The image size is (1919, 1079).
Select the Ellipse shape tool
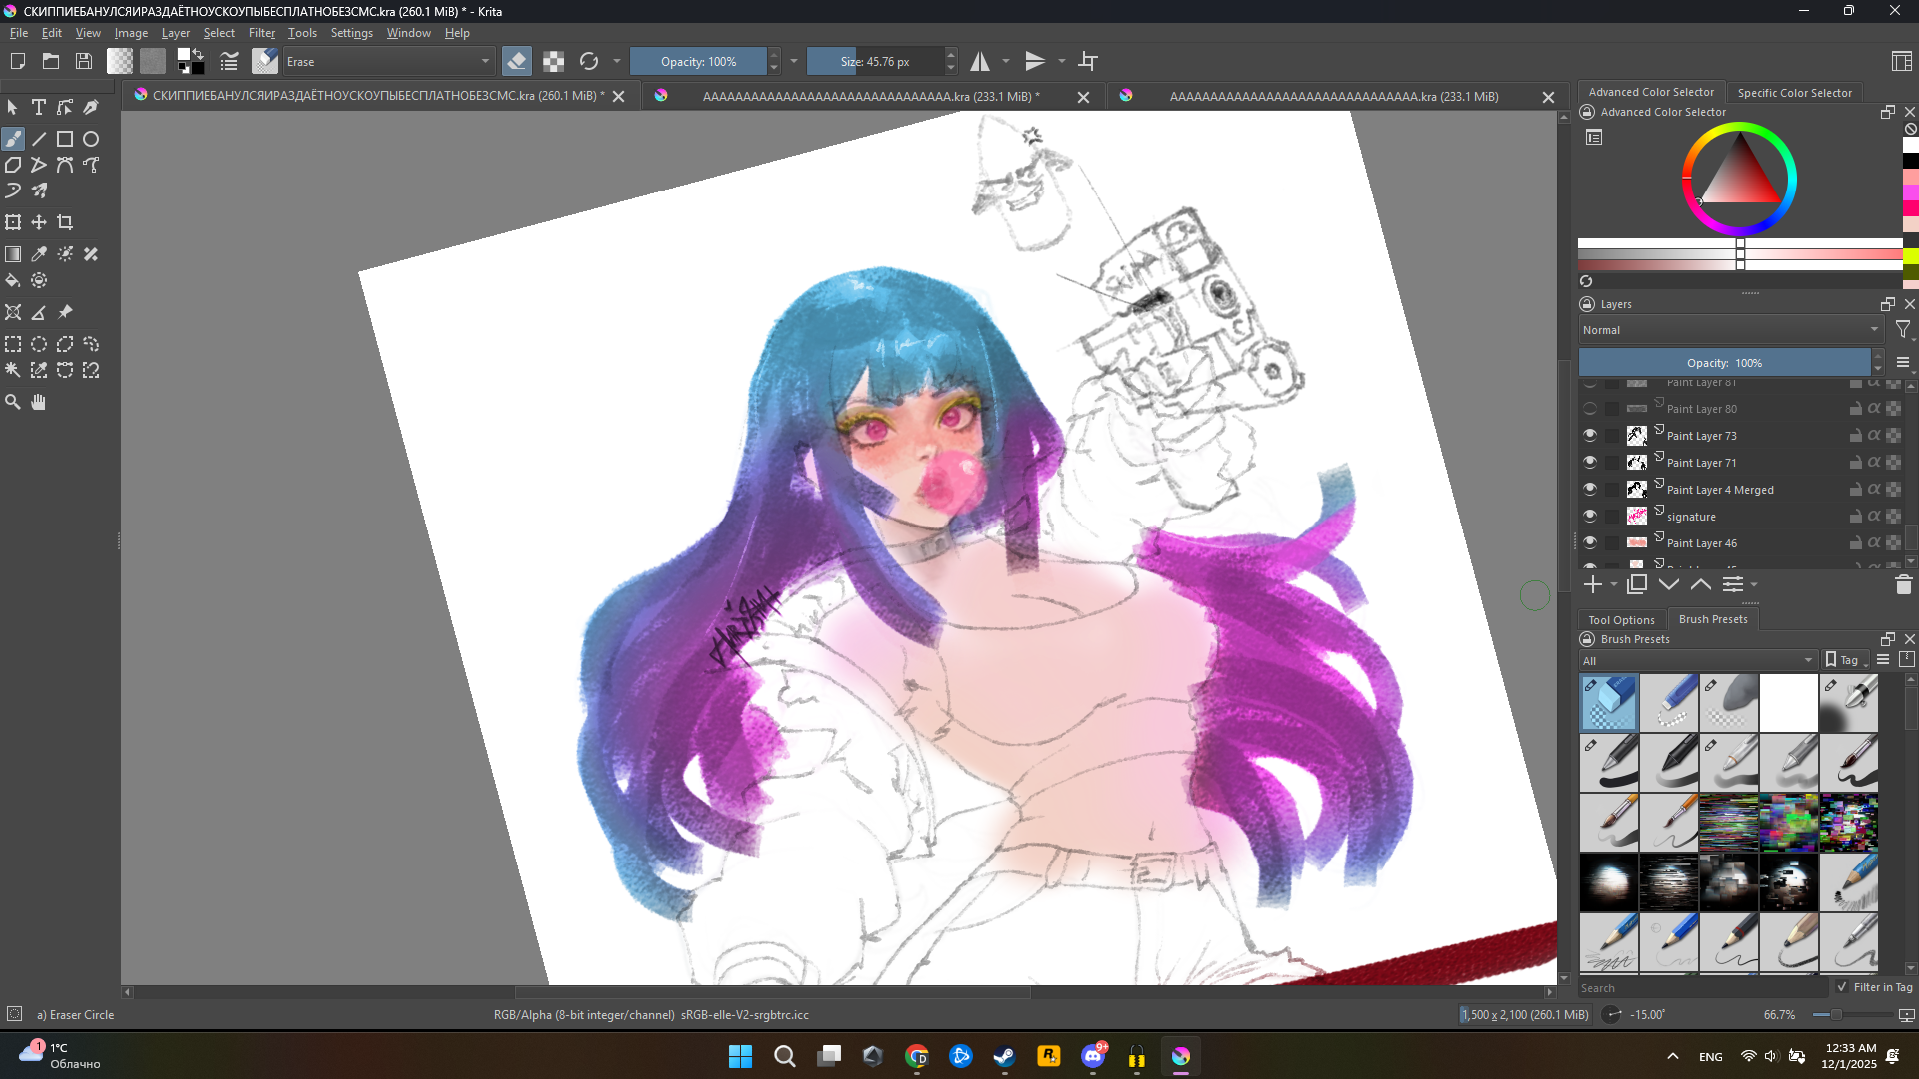[x=91, y=139]
